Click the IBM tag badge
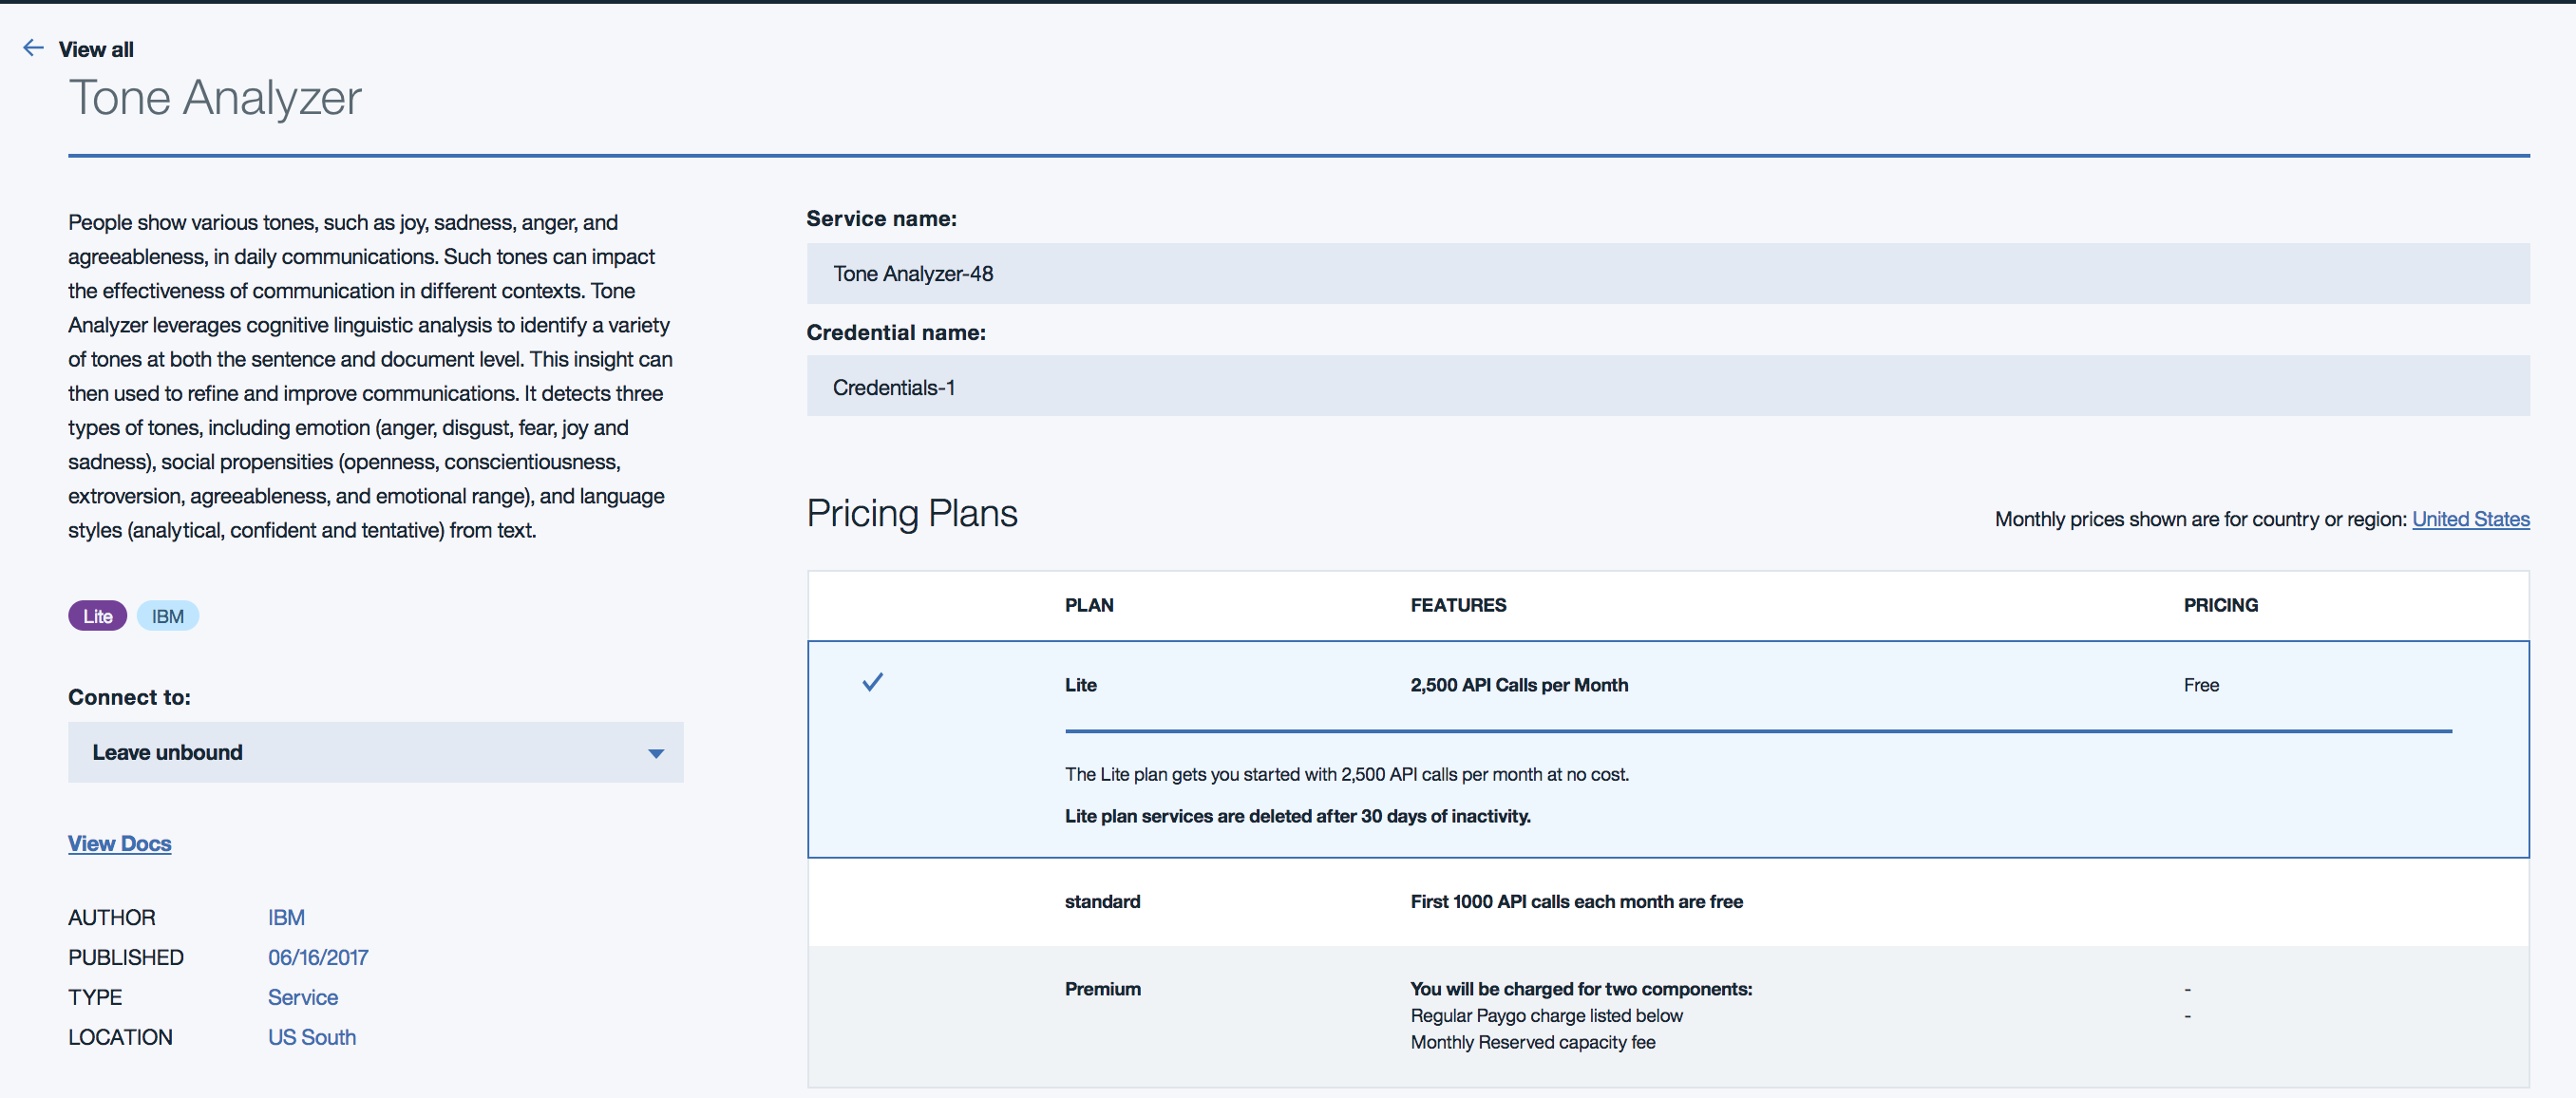 [168, 616]
